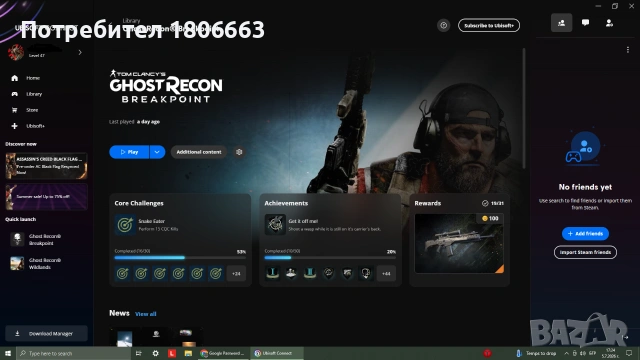640x360 pixels.
Task: Open the Home page in sidebar
Action: [x=33, y=78]
